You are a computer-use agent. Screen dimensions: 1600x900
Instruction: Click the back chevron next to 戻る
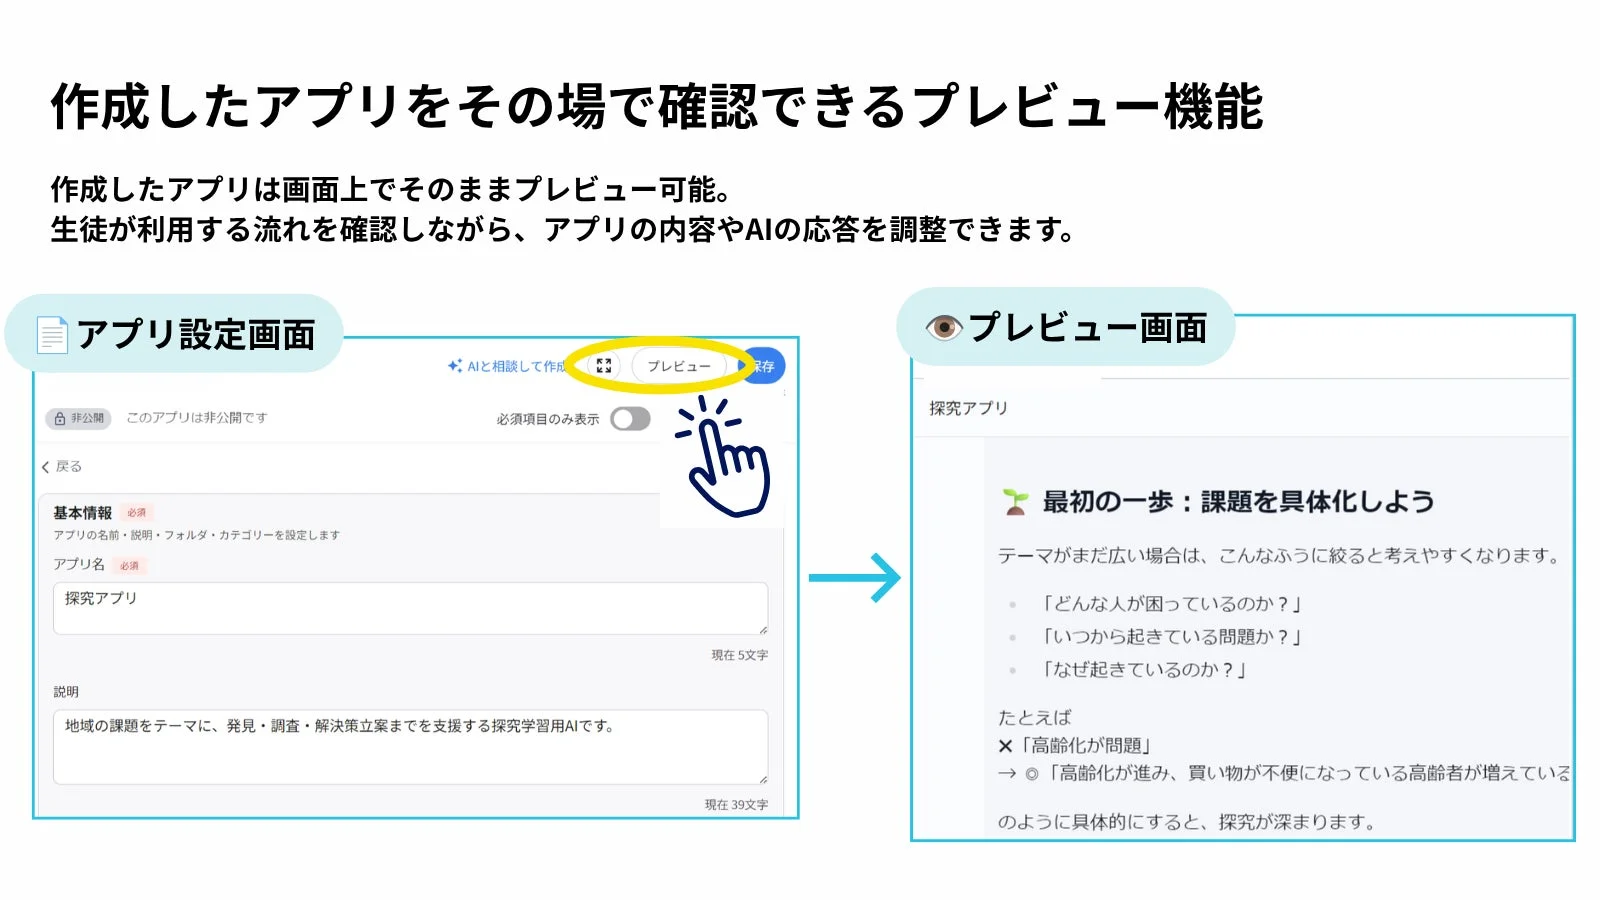(46, 467)
